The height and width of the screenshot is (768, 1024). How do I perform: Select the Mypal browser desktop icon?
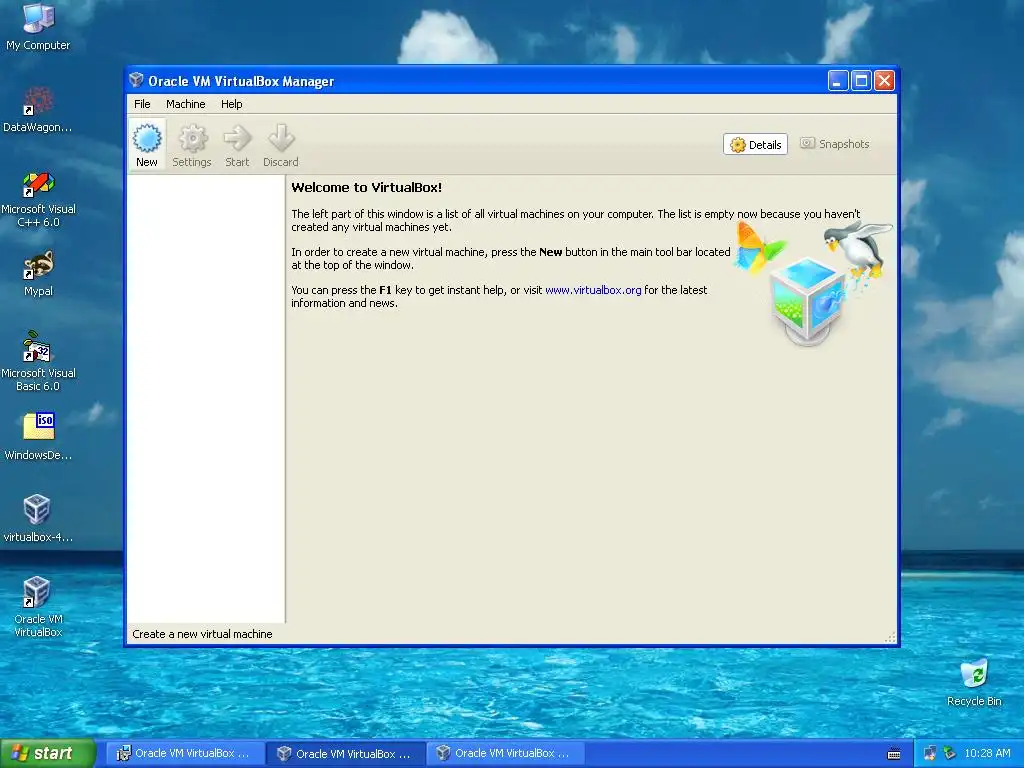point(38,274)
